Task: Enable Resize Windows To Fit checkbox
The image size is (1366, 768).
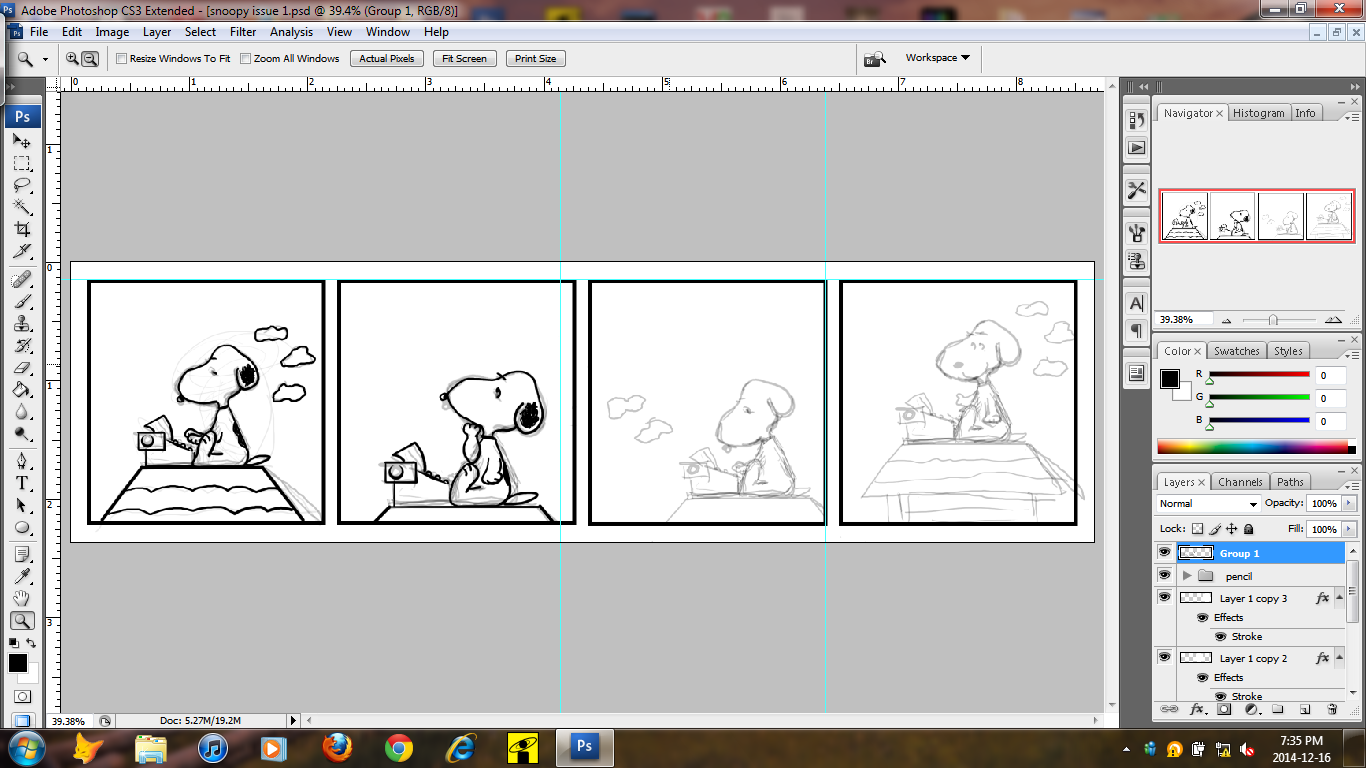Action: 122,58
